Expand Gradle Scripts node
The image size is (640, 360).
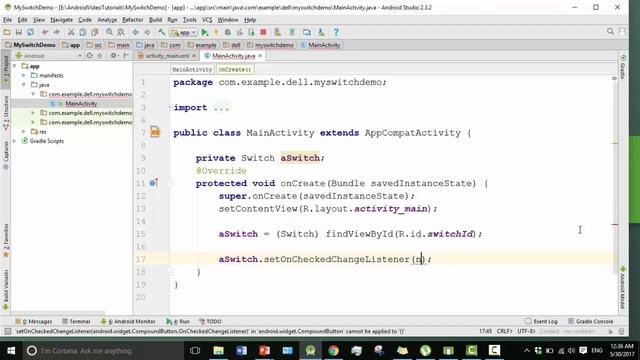(15, 141)
